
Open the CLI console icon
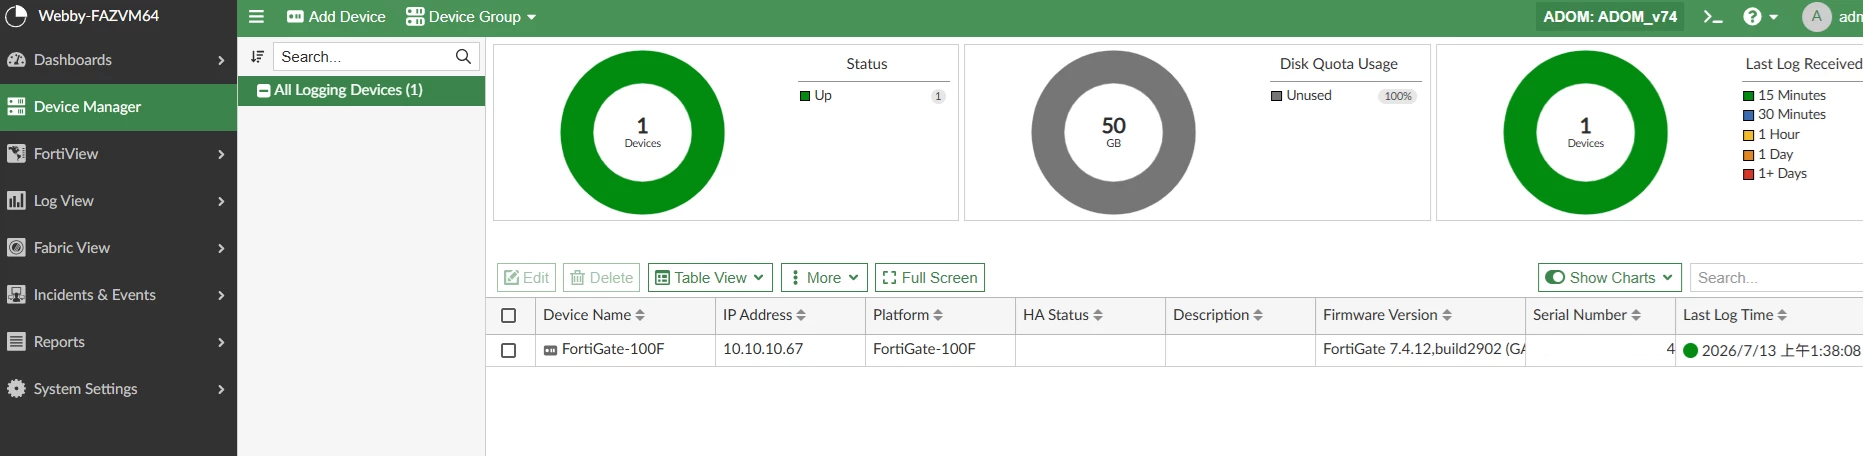tap(1713, 17)
